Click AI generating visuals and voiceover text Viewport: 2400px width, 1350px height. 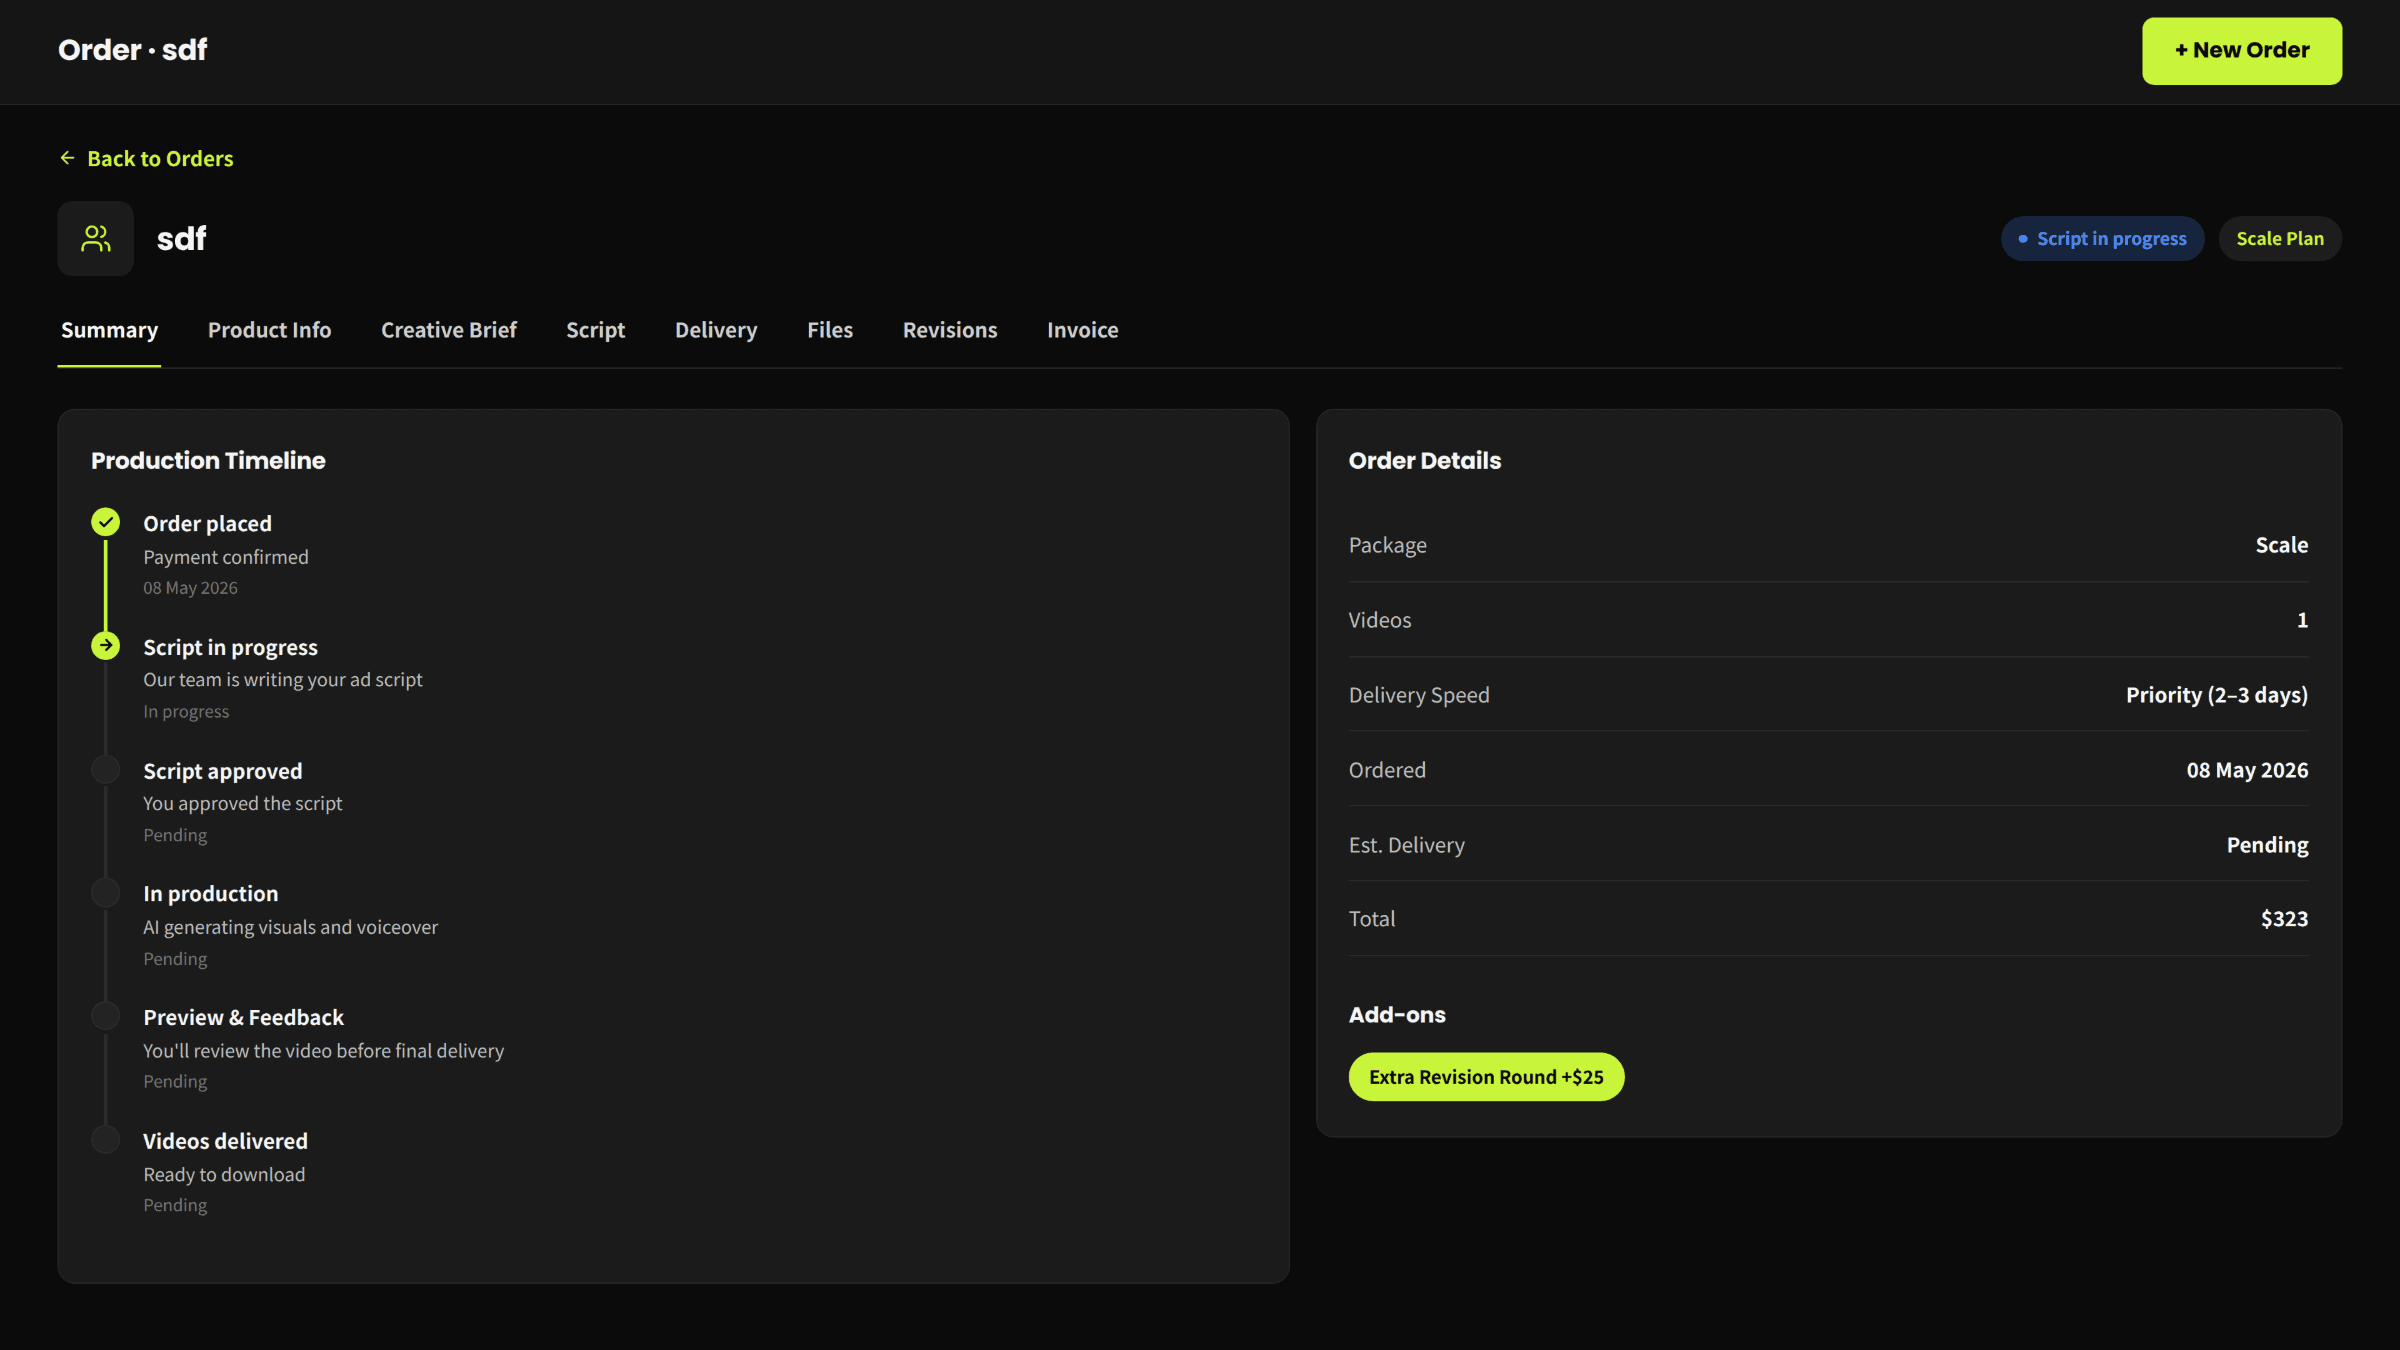point(291,927)
